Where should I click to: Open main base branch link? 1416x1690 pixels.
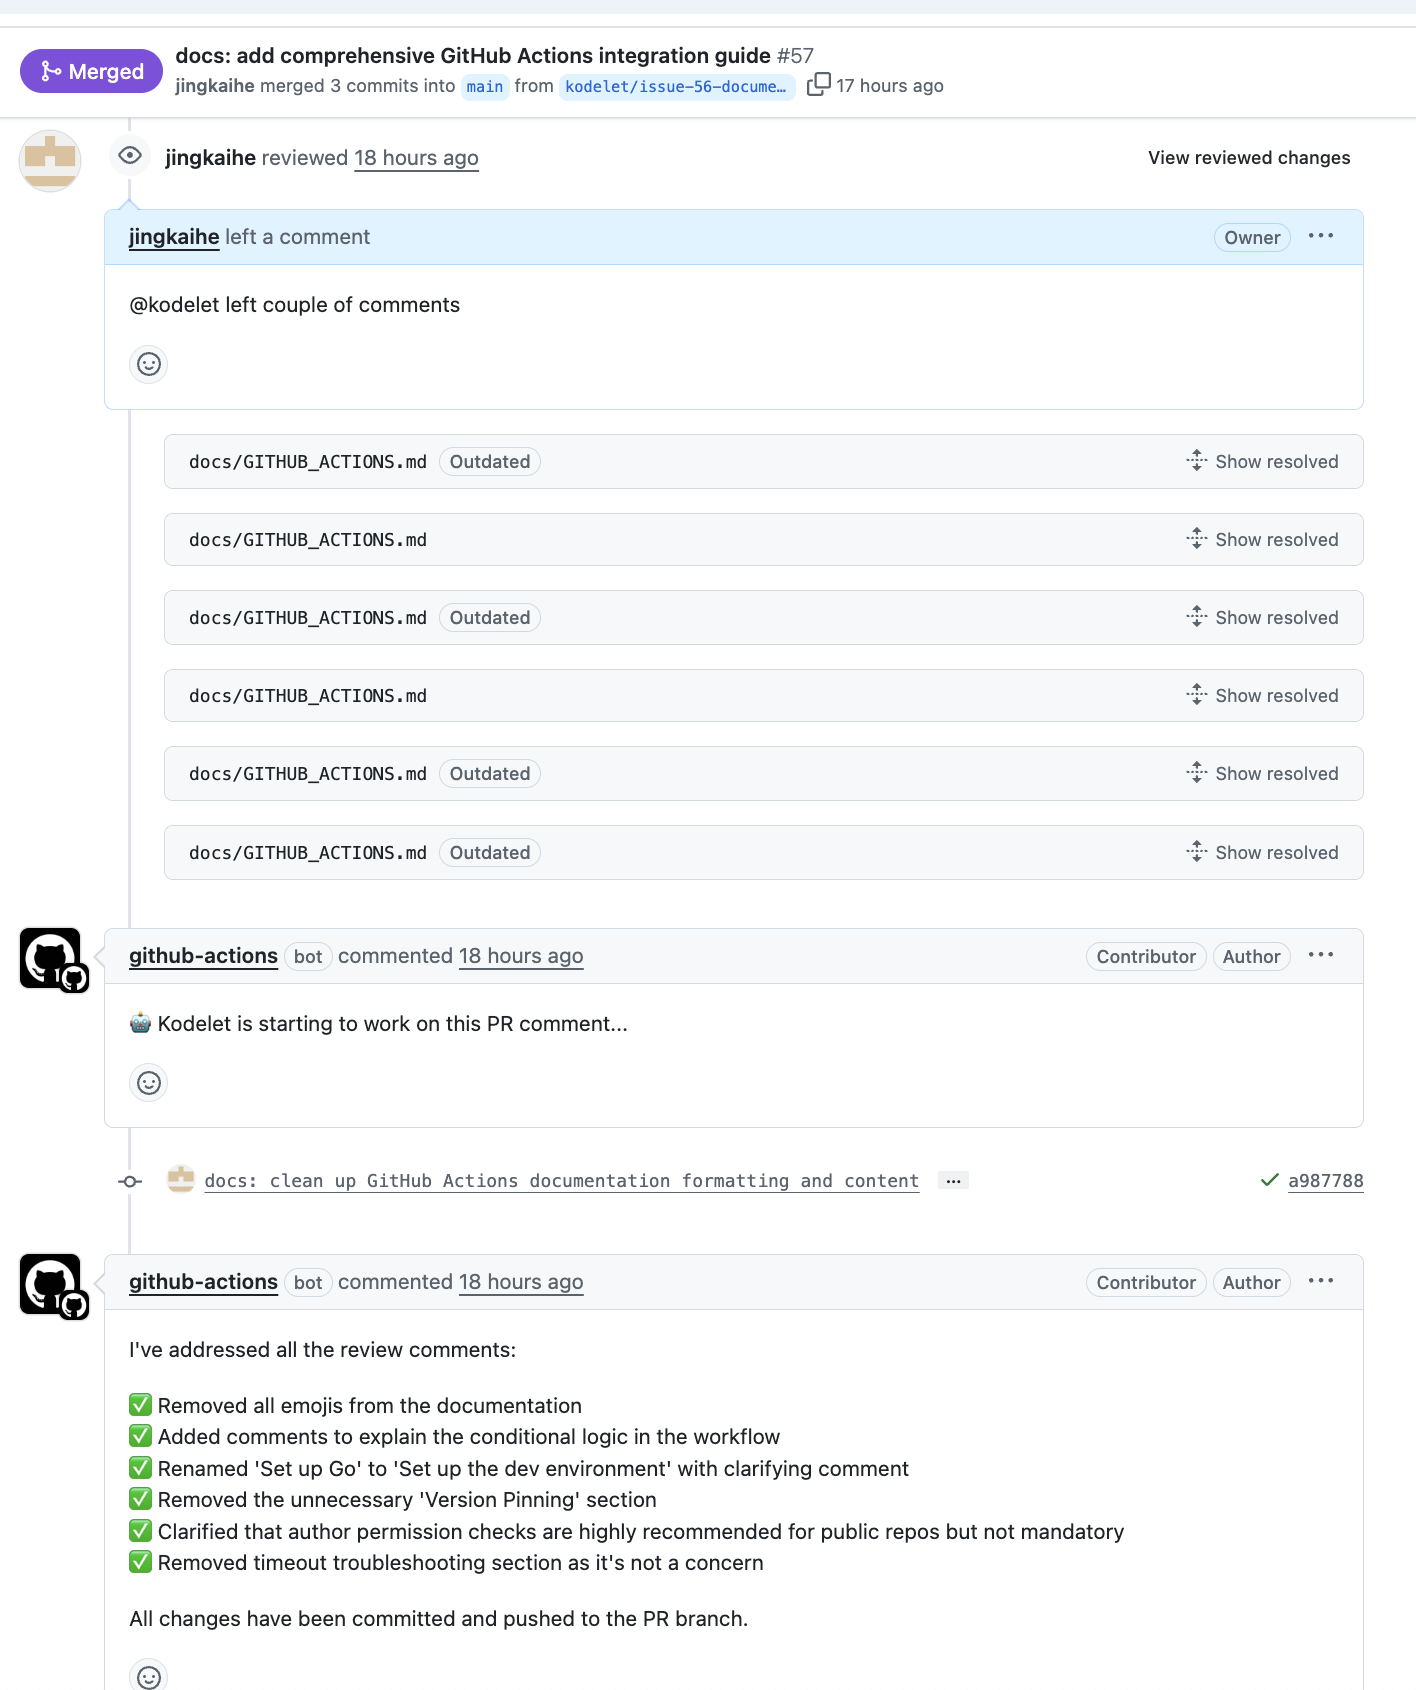[485, 87]
